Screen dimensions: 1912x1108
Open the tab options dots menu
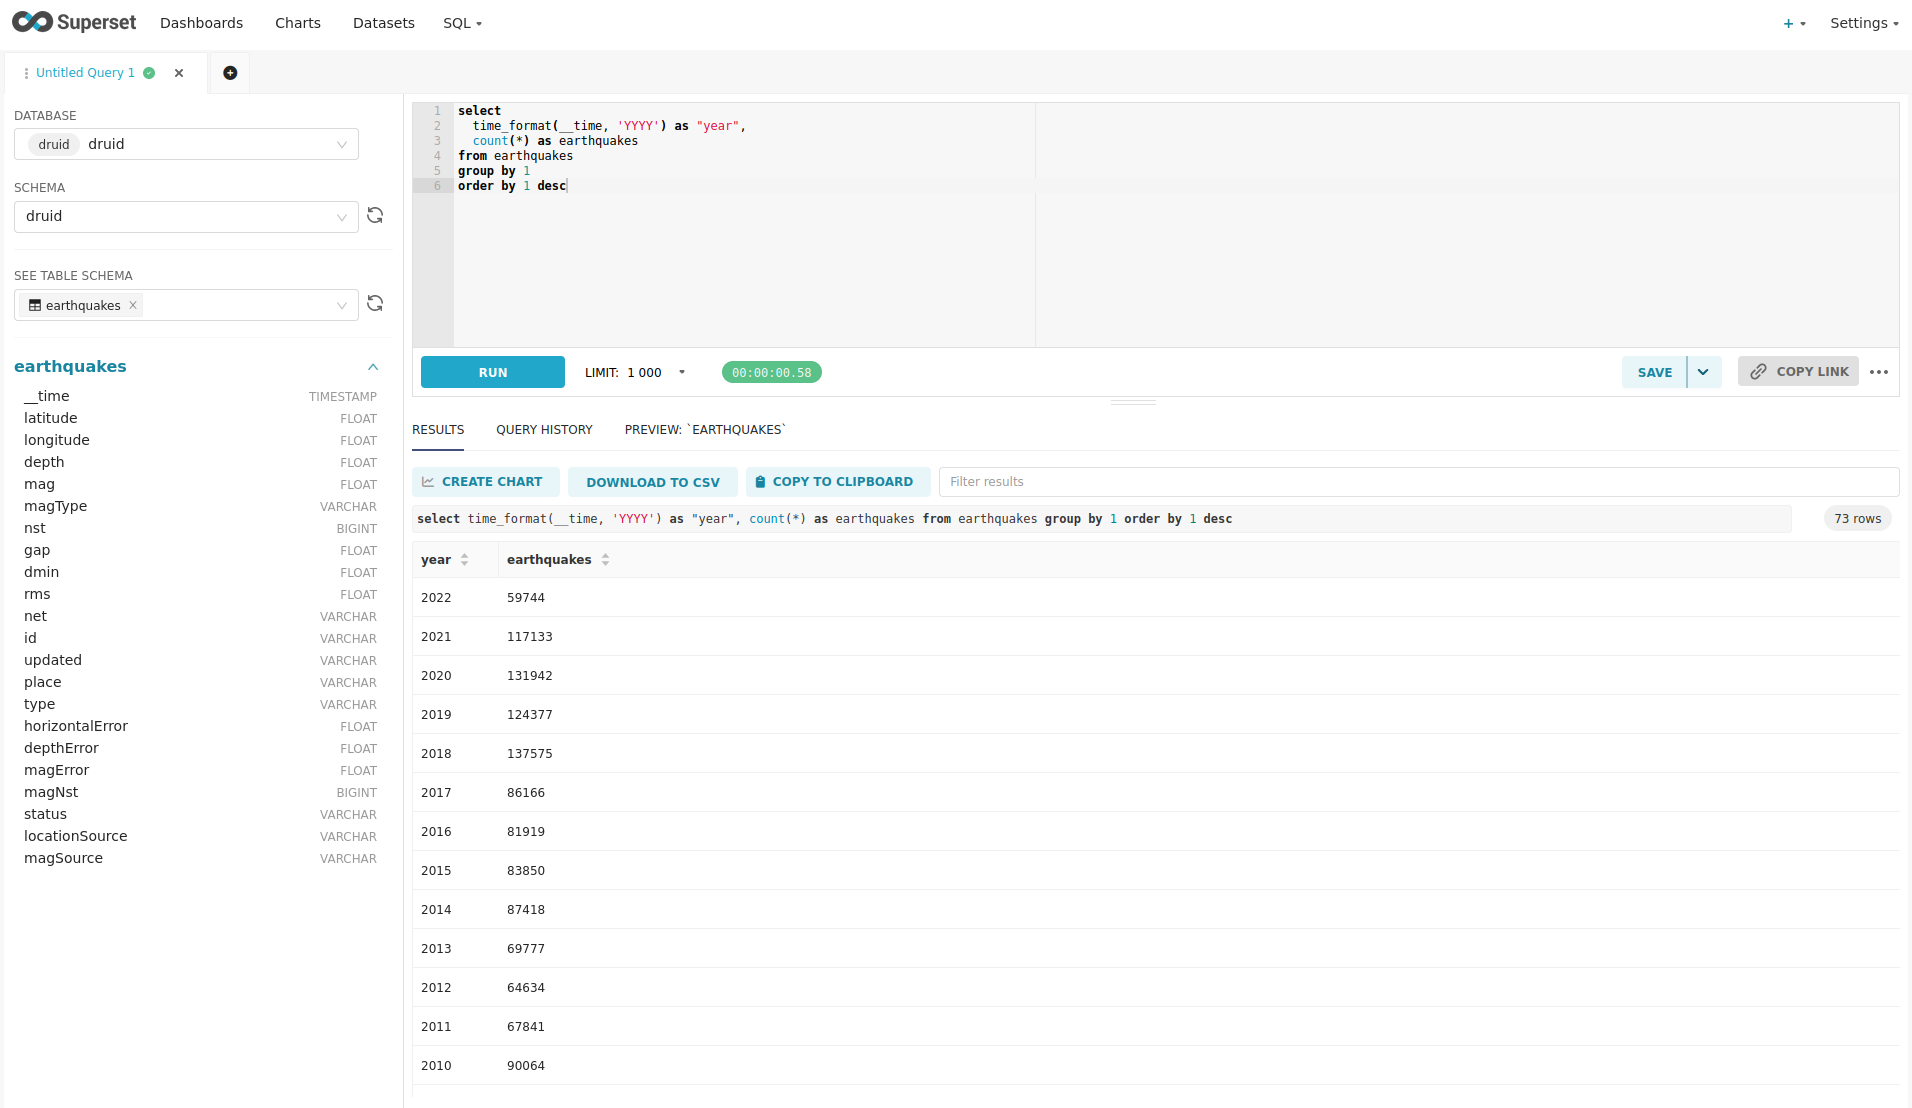coord(26,73)
